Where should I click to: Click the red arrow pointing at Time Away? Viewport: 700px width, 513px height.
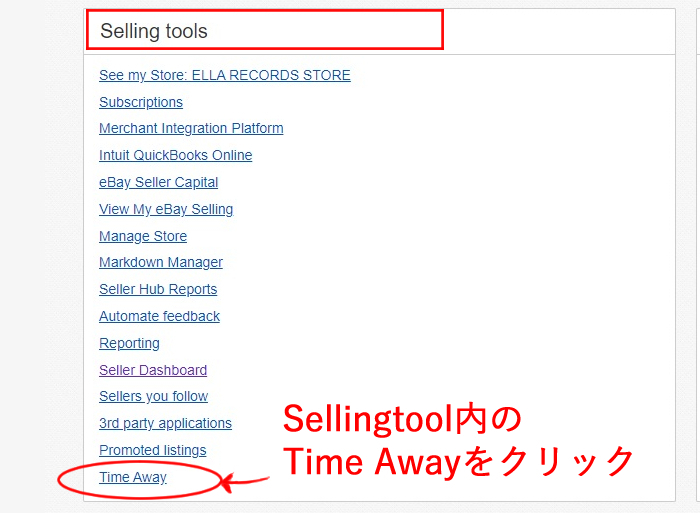click(x=245, y=482)
